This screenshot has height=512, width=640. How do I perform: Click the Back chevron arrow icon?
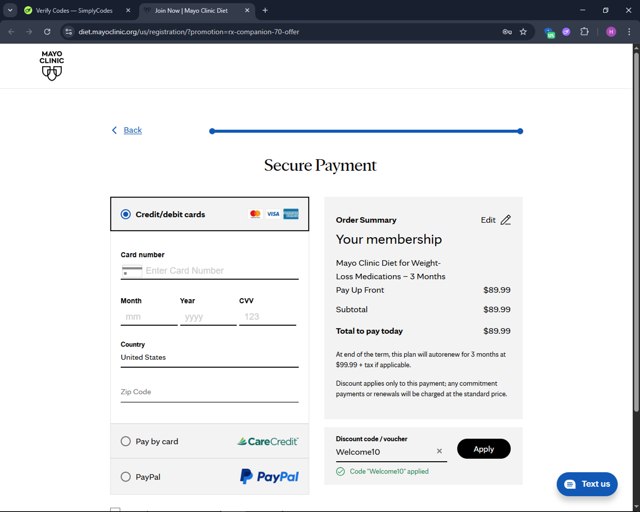pyautogui.click(x=114, y=130)
